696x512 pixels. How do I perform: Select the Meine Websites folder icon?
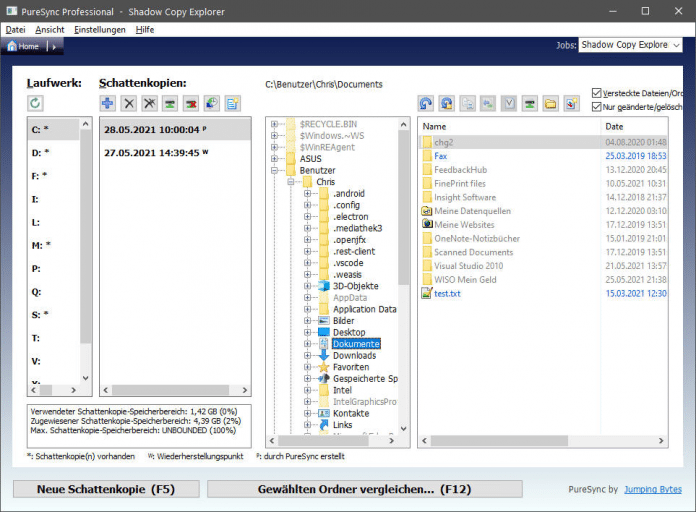[427, 224]
